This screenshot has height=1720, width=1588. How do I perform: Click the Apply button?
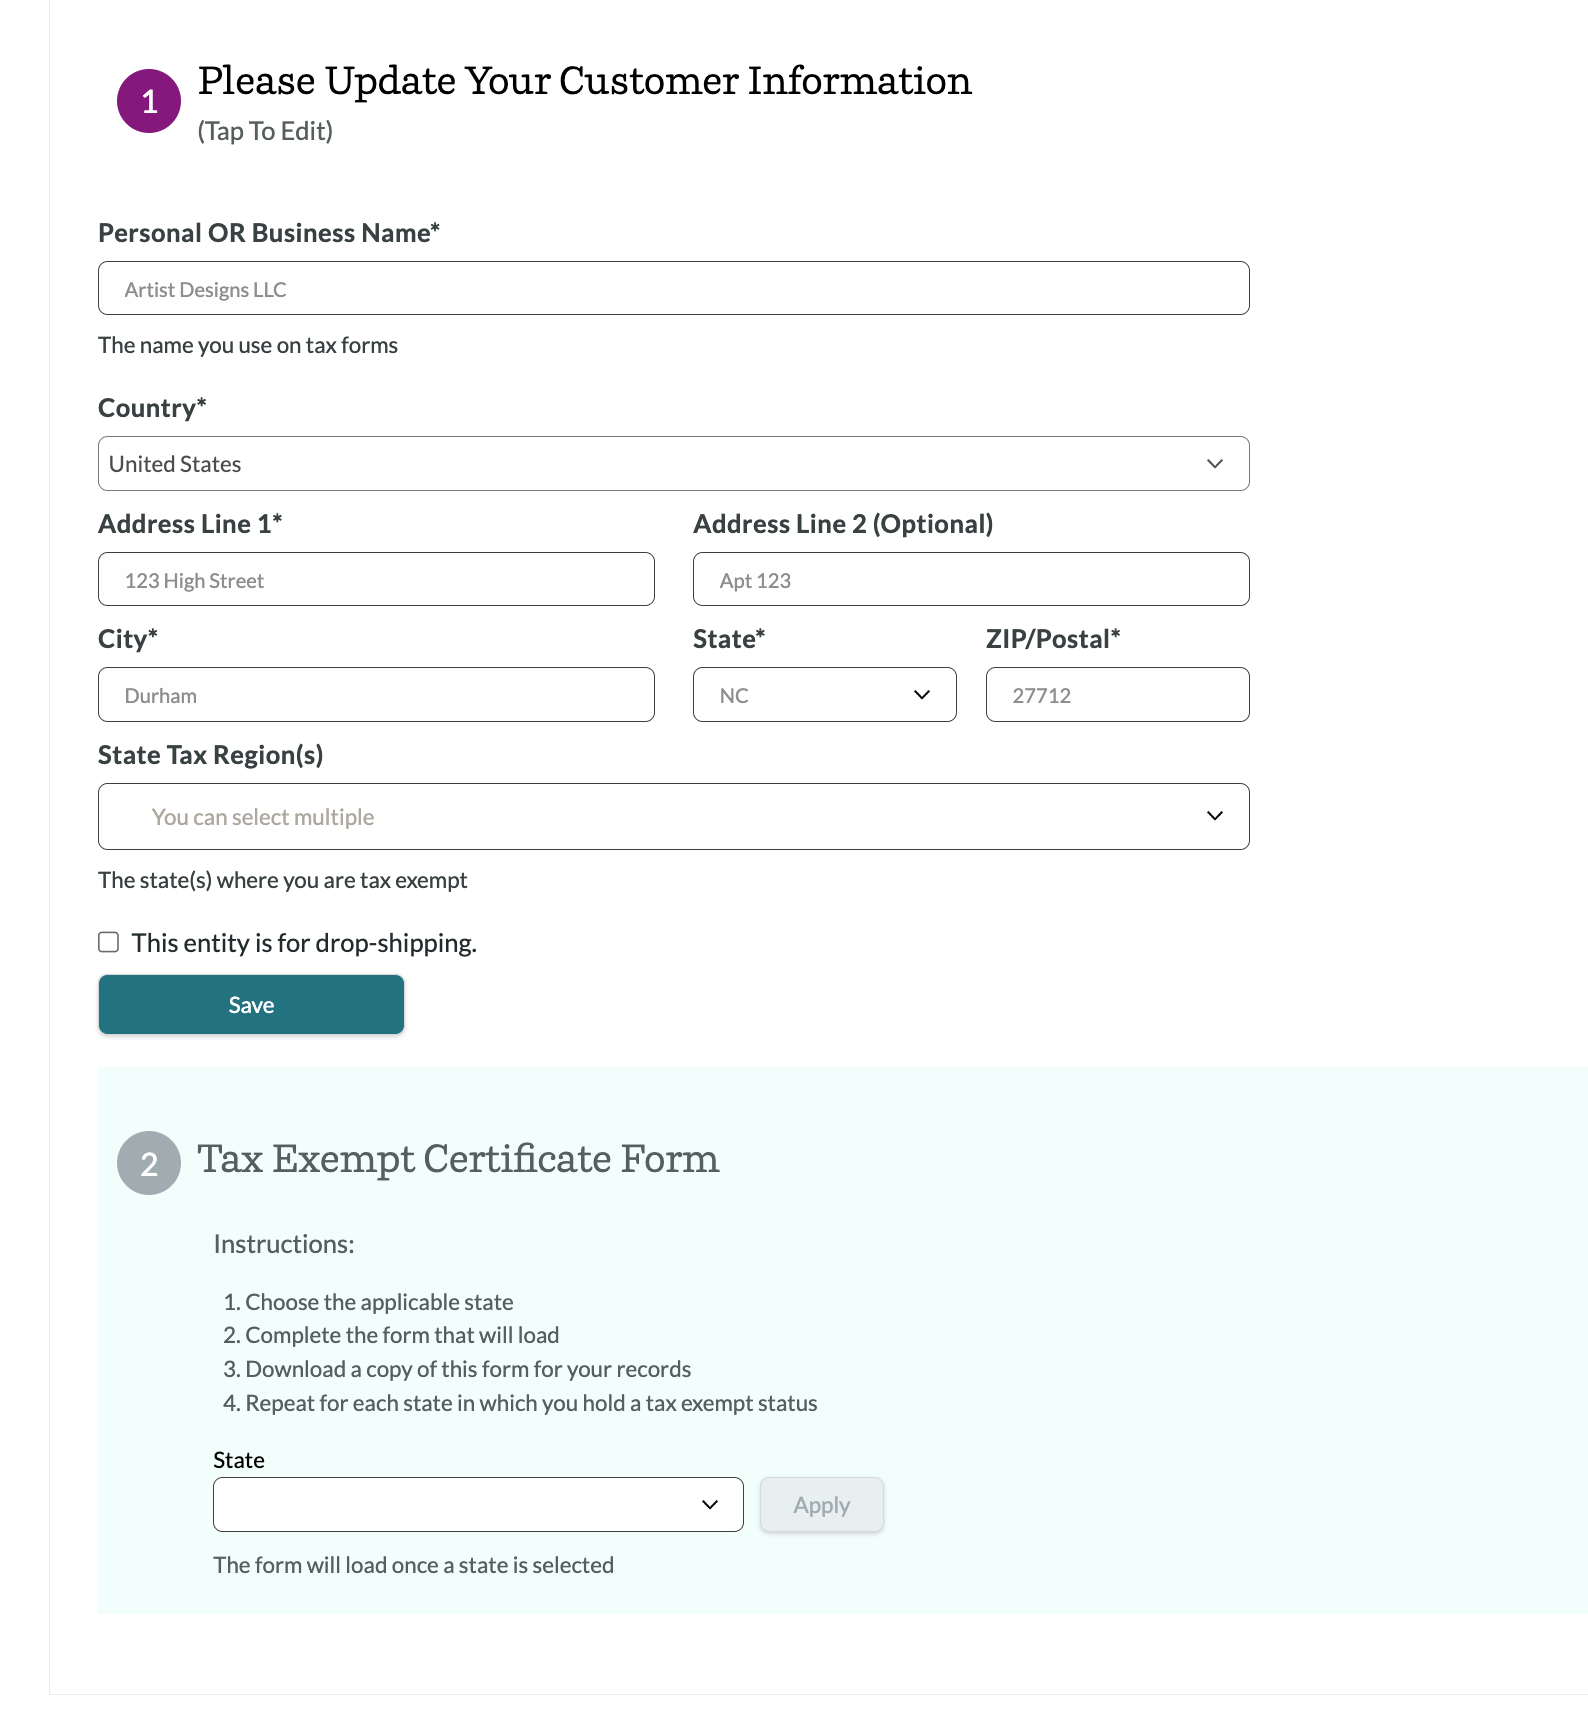point(821,1504)
